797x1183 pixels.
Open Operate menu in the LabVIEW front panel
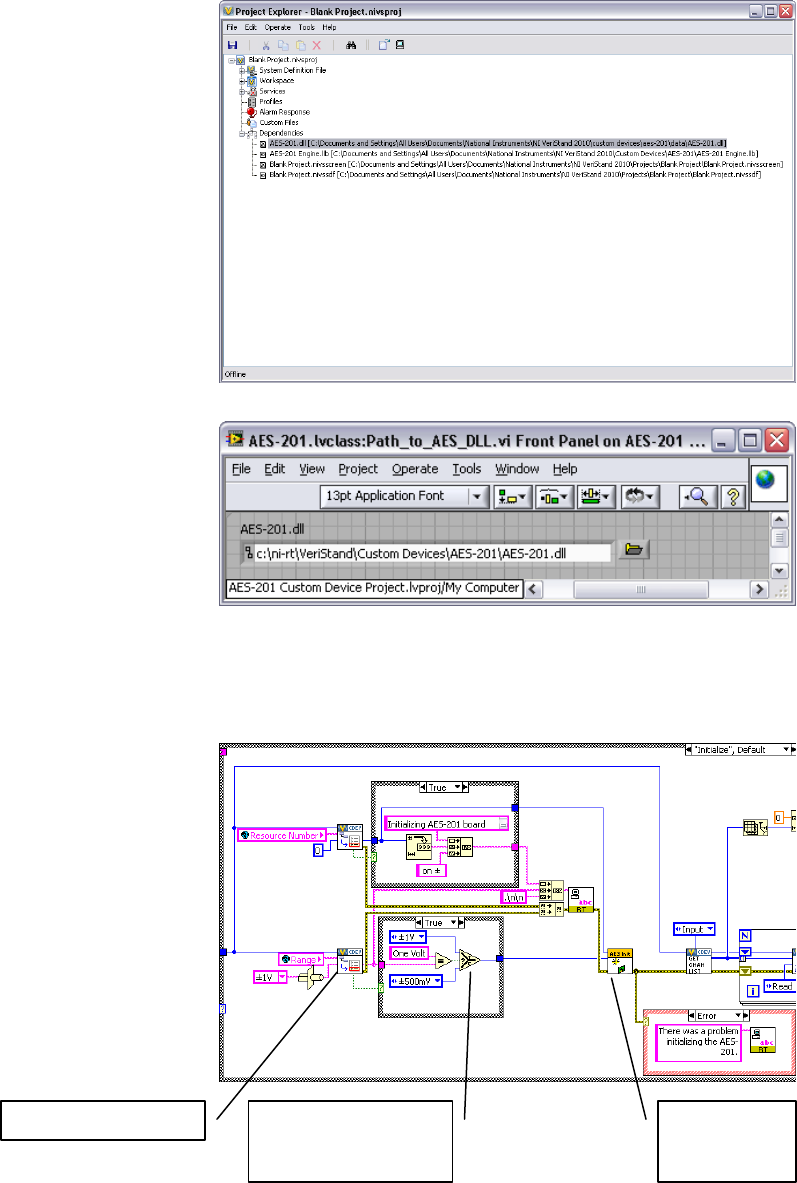415,469
